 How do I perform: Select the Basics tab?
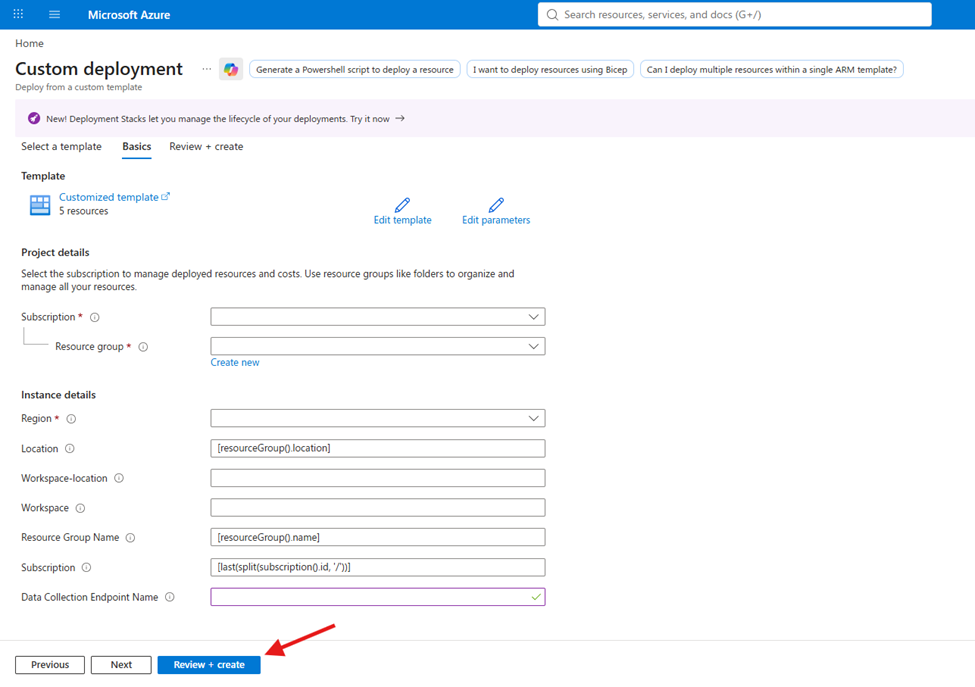[137, 147]
